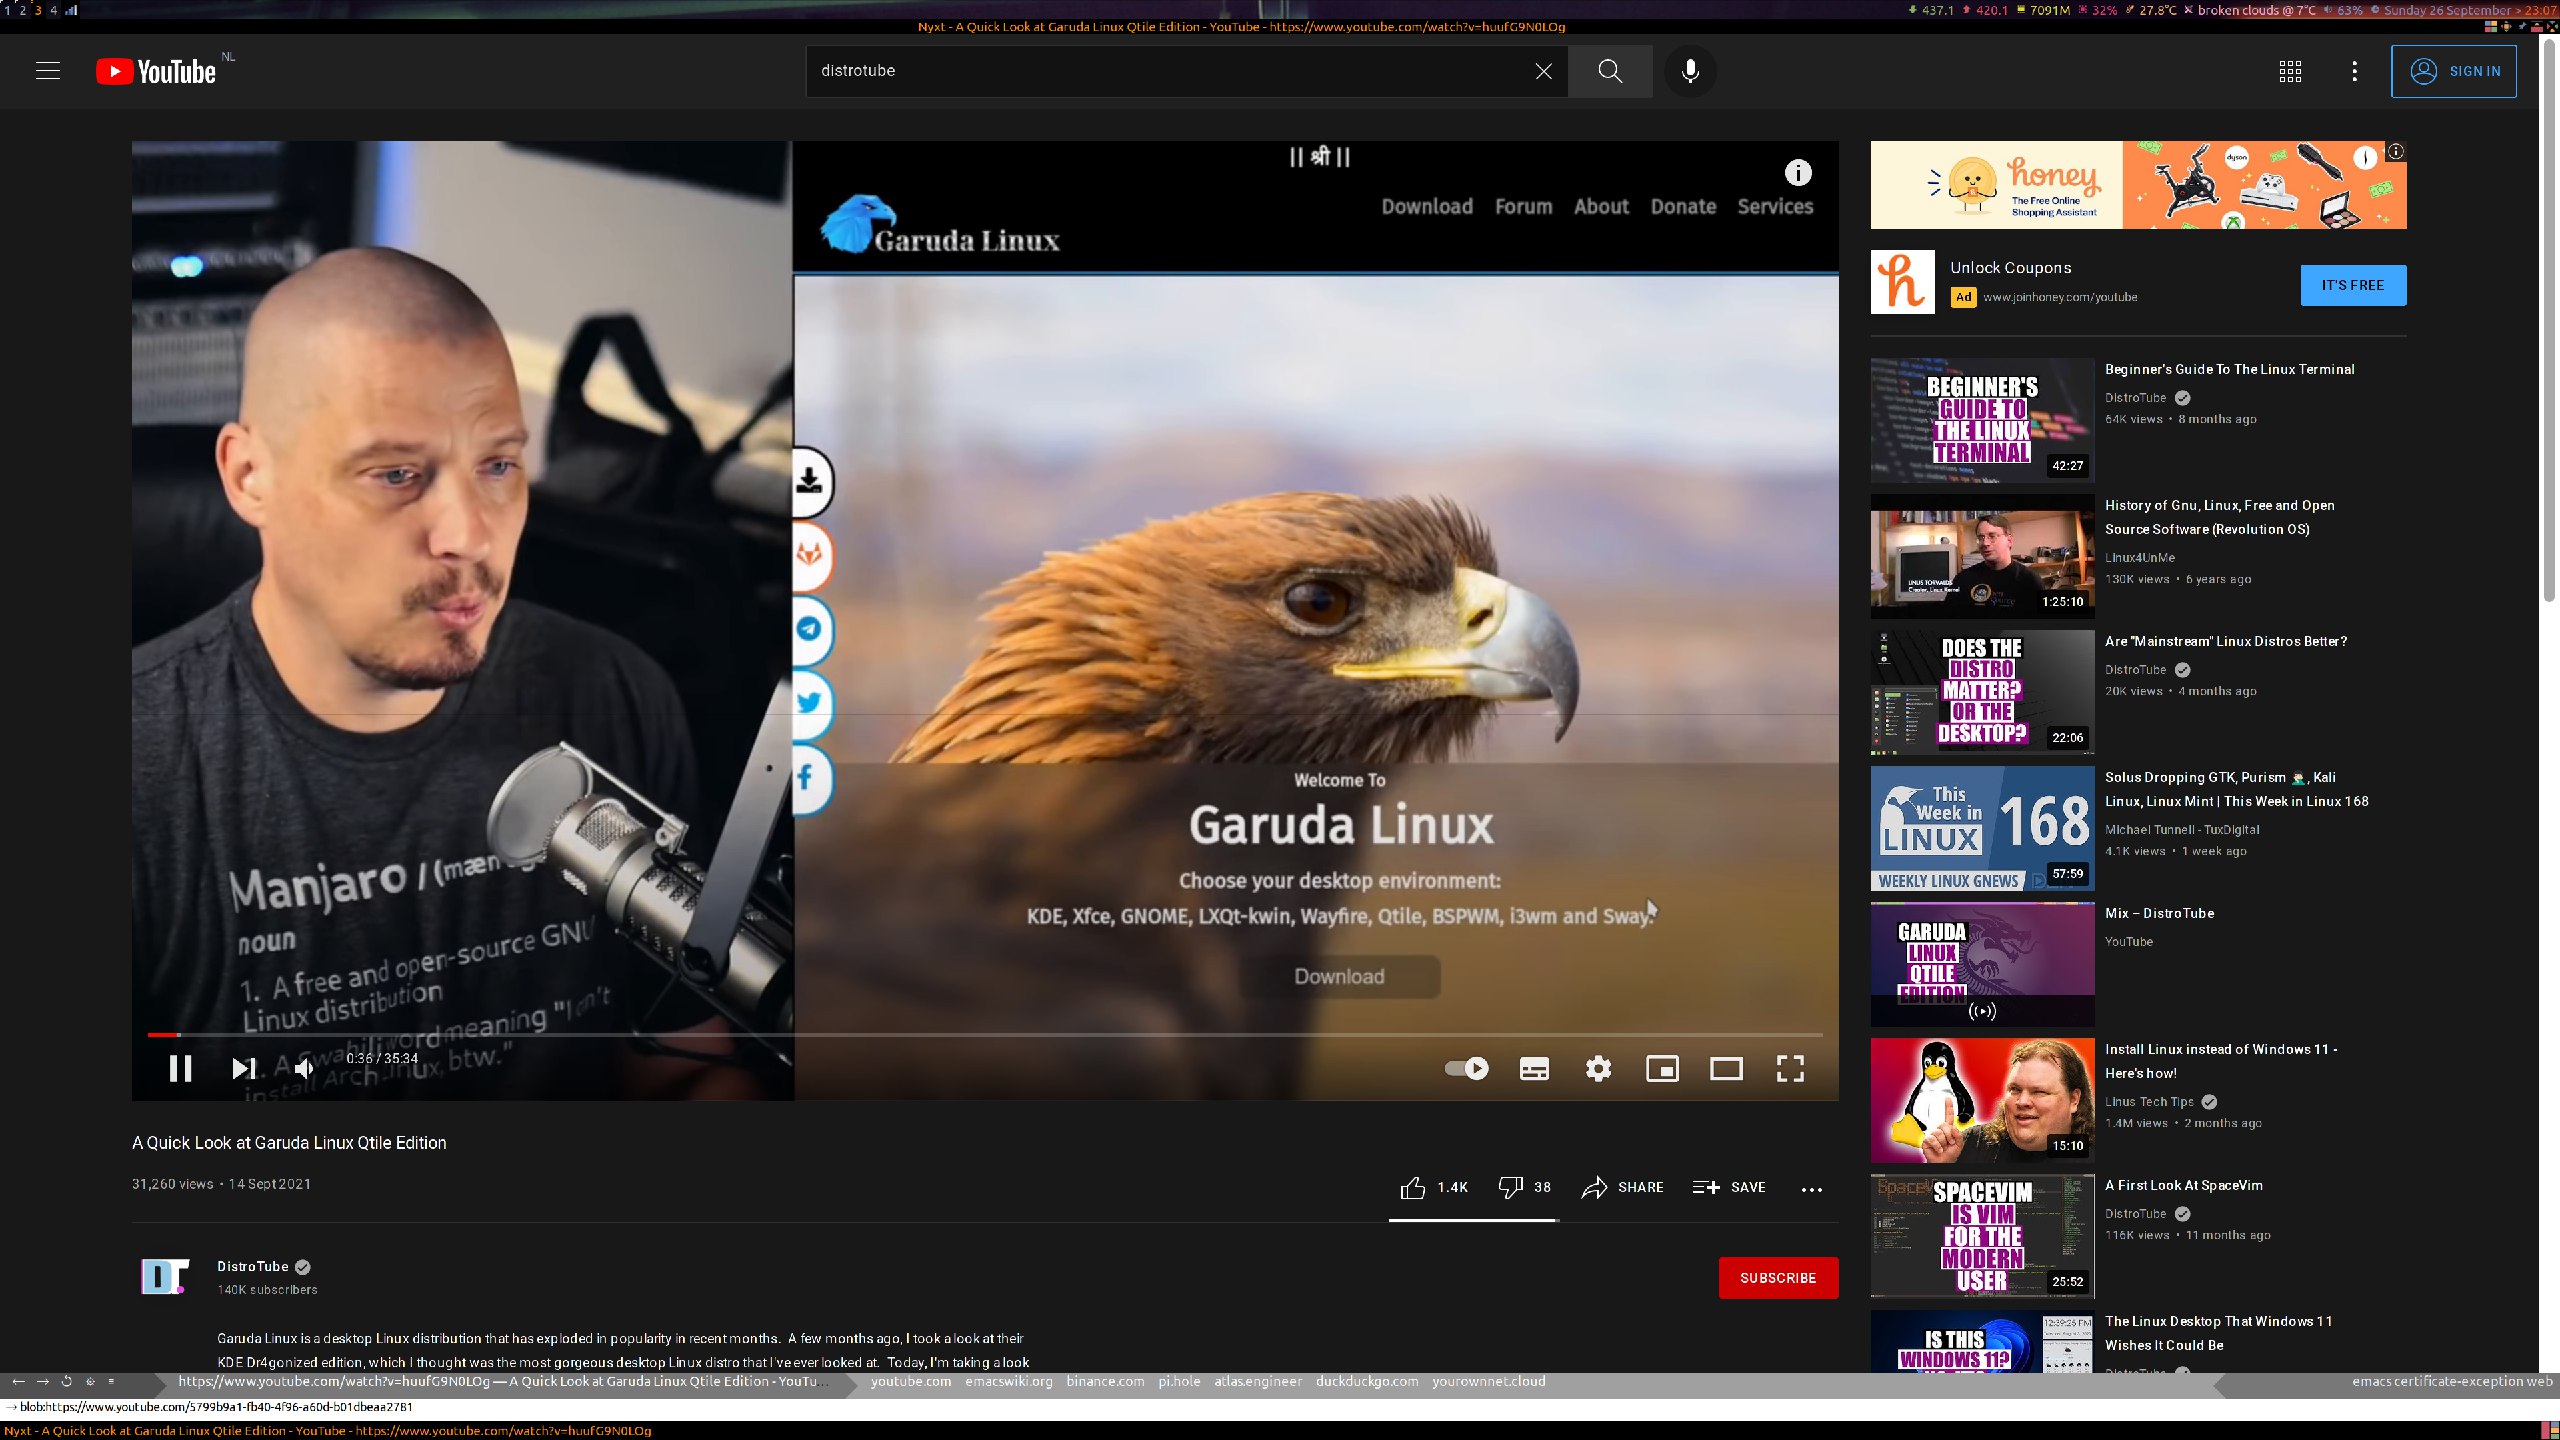
Task: Open Are "Mainstream" Linux Distros Better? video
Action: pyautogui.click(x=2225, y=641)
